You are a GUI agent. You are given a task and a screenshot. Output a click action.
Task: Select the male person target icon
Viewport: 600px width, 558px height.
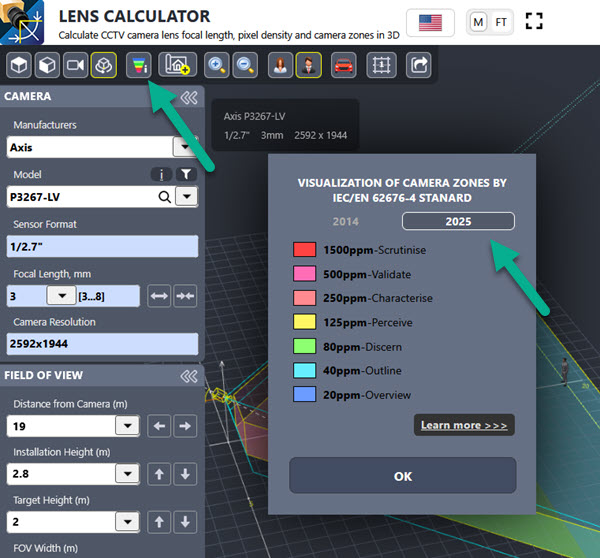pyautogui.click(x=309, y=65)
